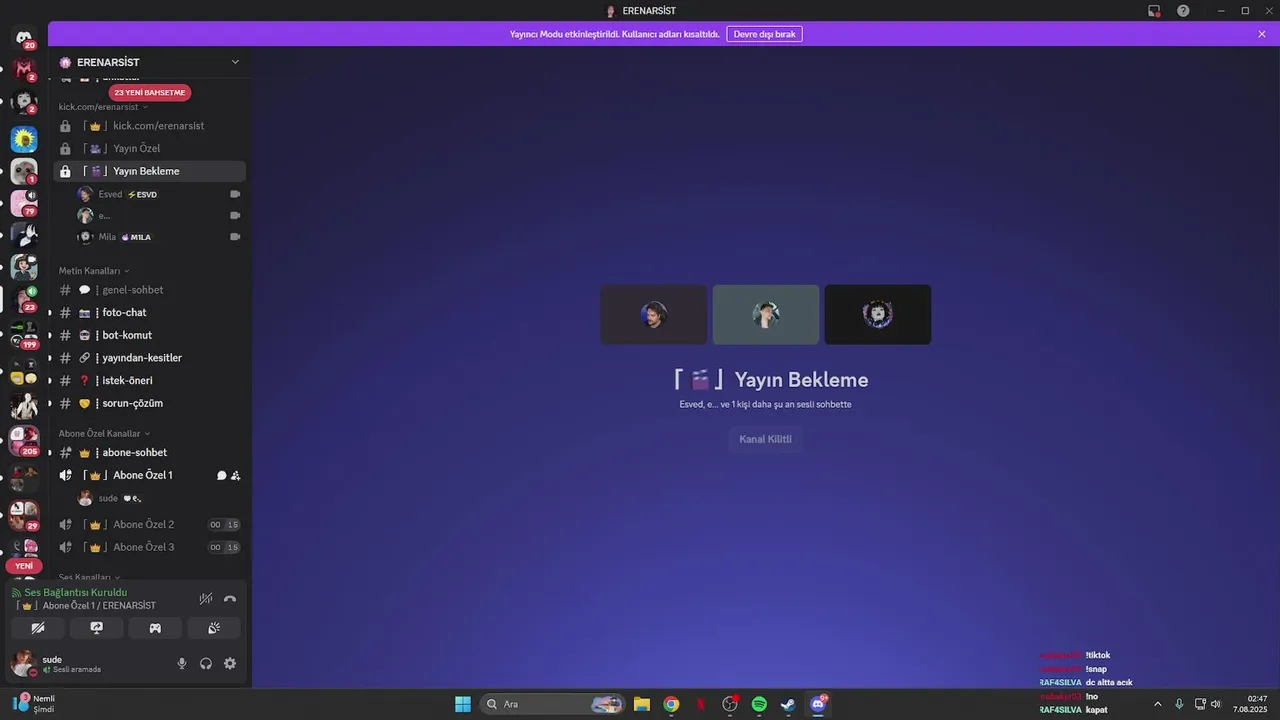Open the sorun-çözüm text channel
1280x720 pixels.
[x=150, y=403]
